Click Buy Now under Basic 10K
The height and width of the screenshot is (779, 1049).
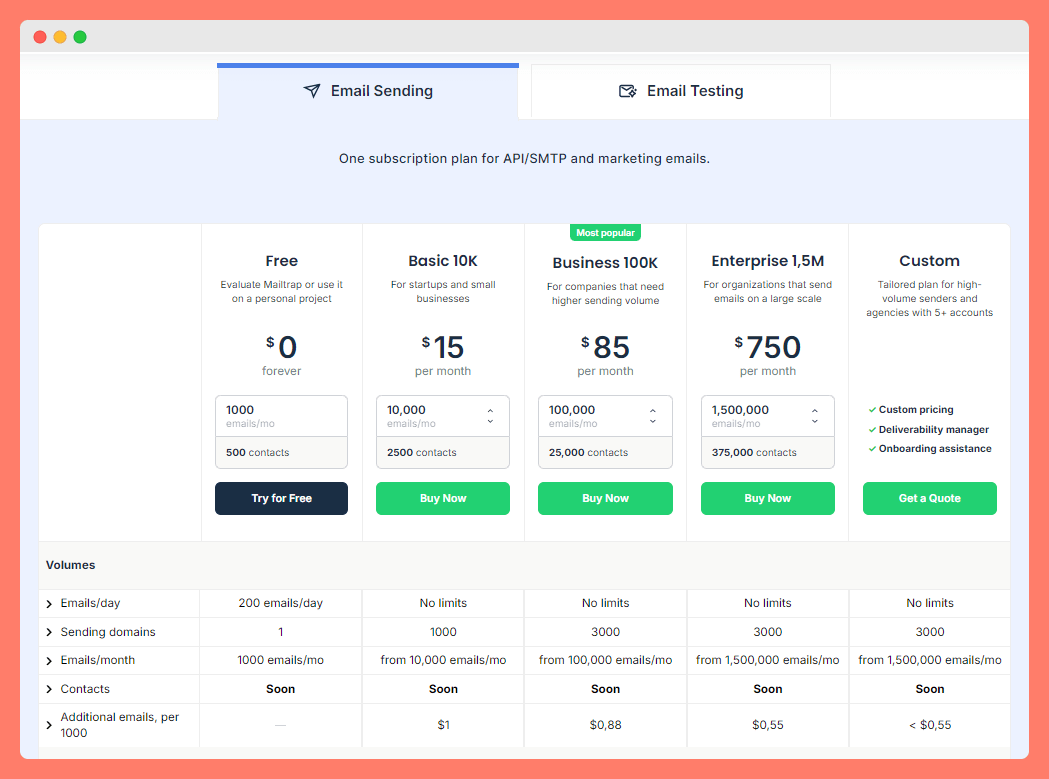click(x=443, y=499)
